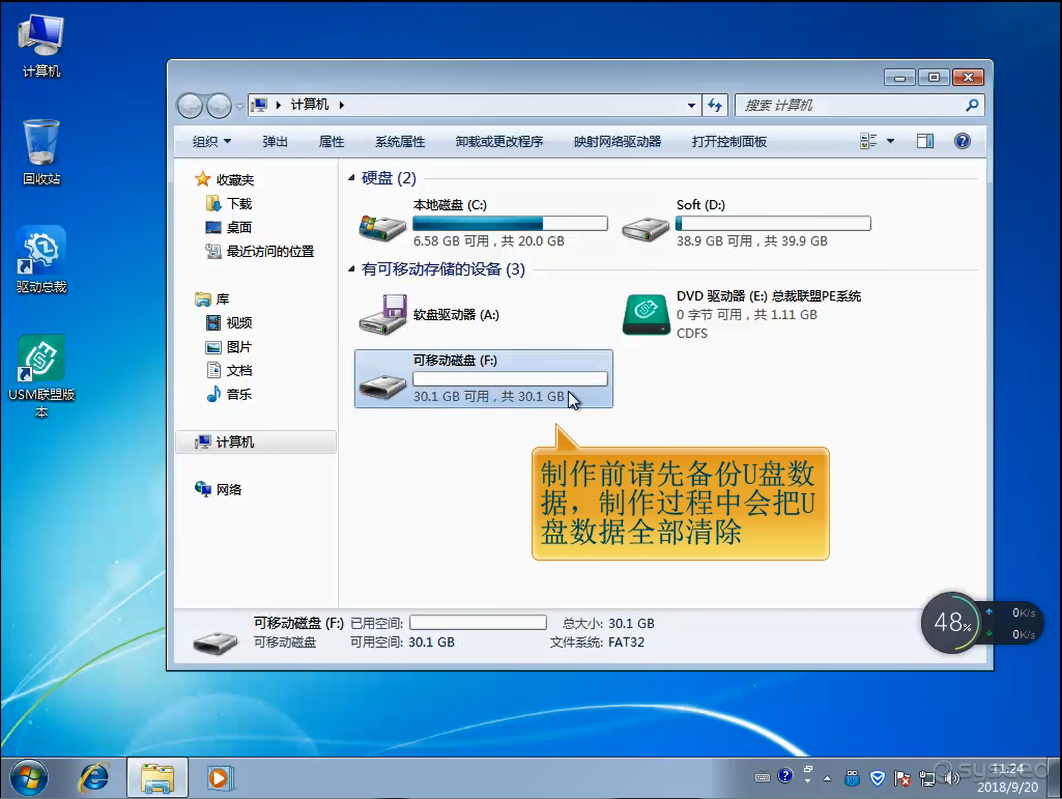Click the explorer Back navigation button
The width and height of the screenshot is (1062, 799).
[x=190, y=105]
